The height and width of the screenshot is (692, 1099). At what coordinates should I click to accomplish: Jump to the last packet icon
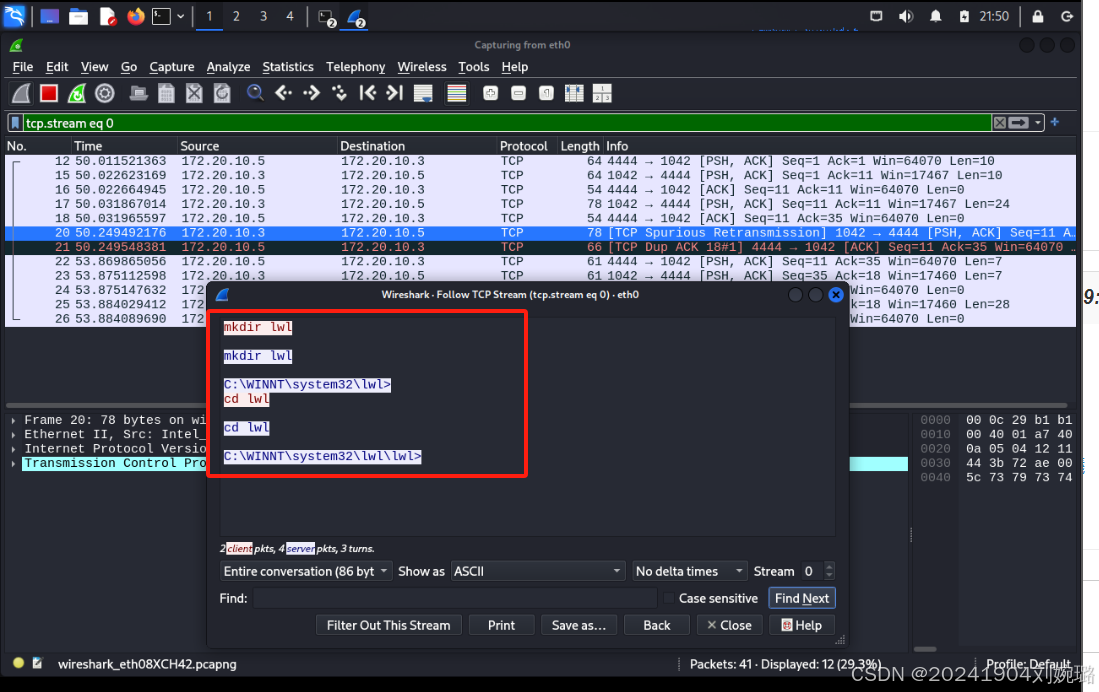point(395,93)
